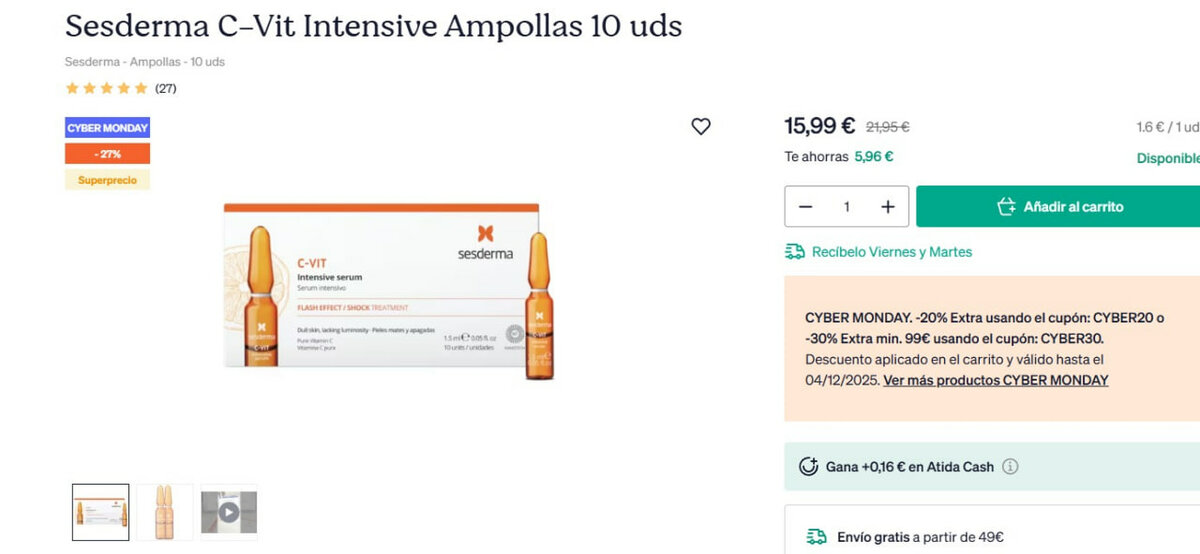Click the free shipping truck icon
This screenshot has width=1200, height=554.
pyautogui.click(x=817, y=537)
